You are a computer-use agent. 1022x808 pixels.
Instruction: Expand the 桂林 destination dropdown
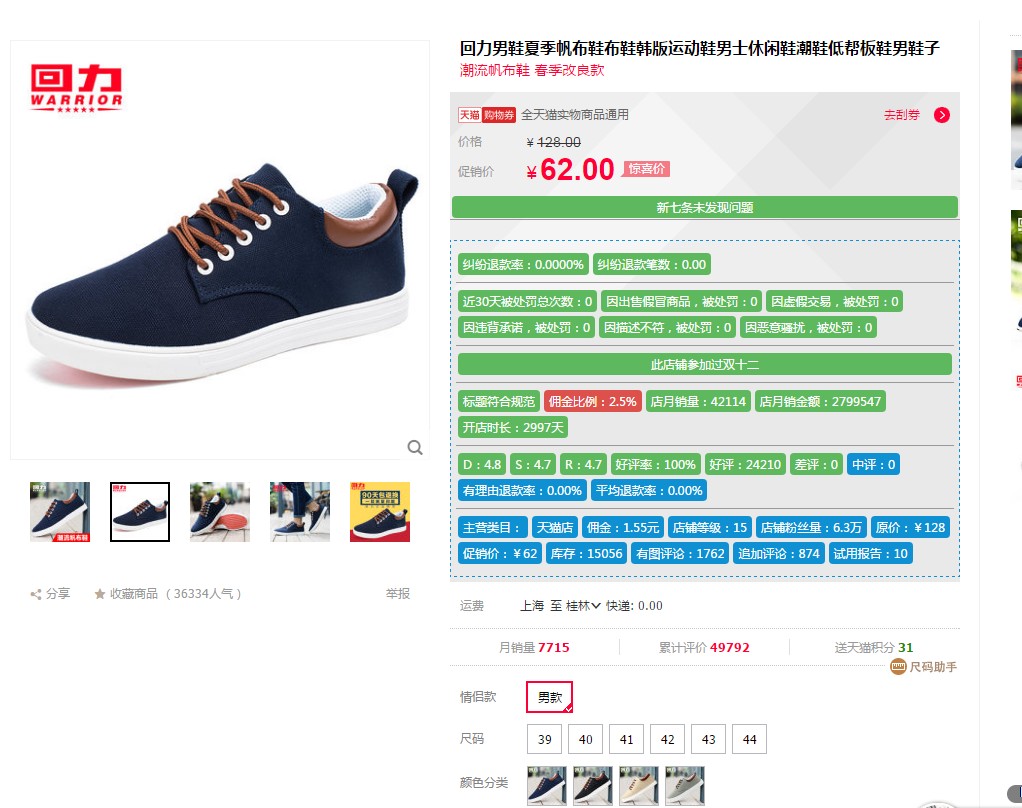(x=583, y=606)
